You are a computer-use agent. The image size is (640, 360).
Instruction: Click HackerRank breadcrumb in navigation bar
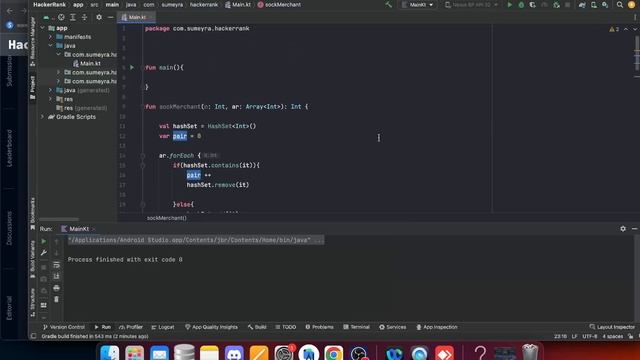tap(49, 5)
